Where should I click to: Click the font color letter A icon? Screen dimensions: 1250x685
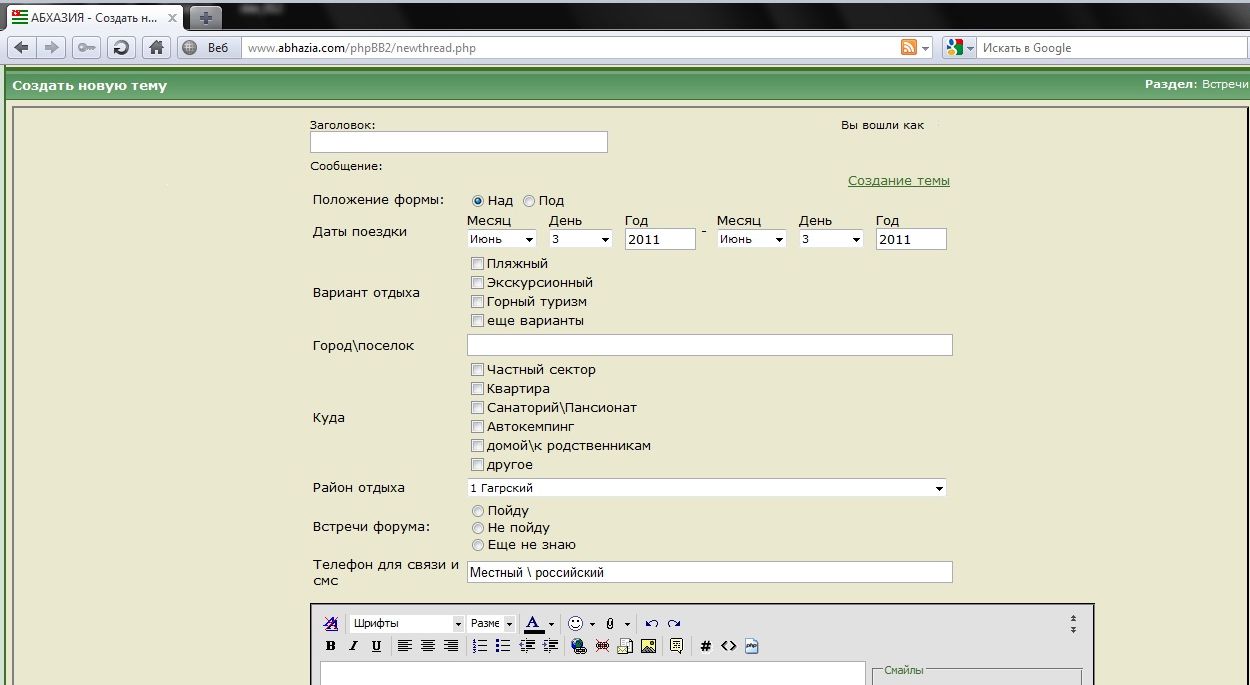(x=534, y=623)
